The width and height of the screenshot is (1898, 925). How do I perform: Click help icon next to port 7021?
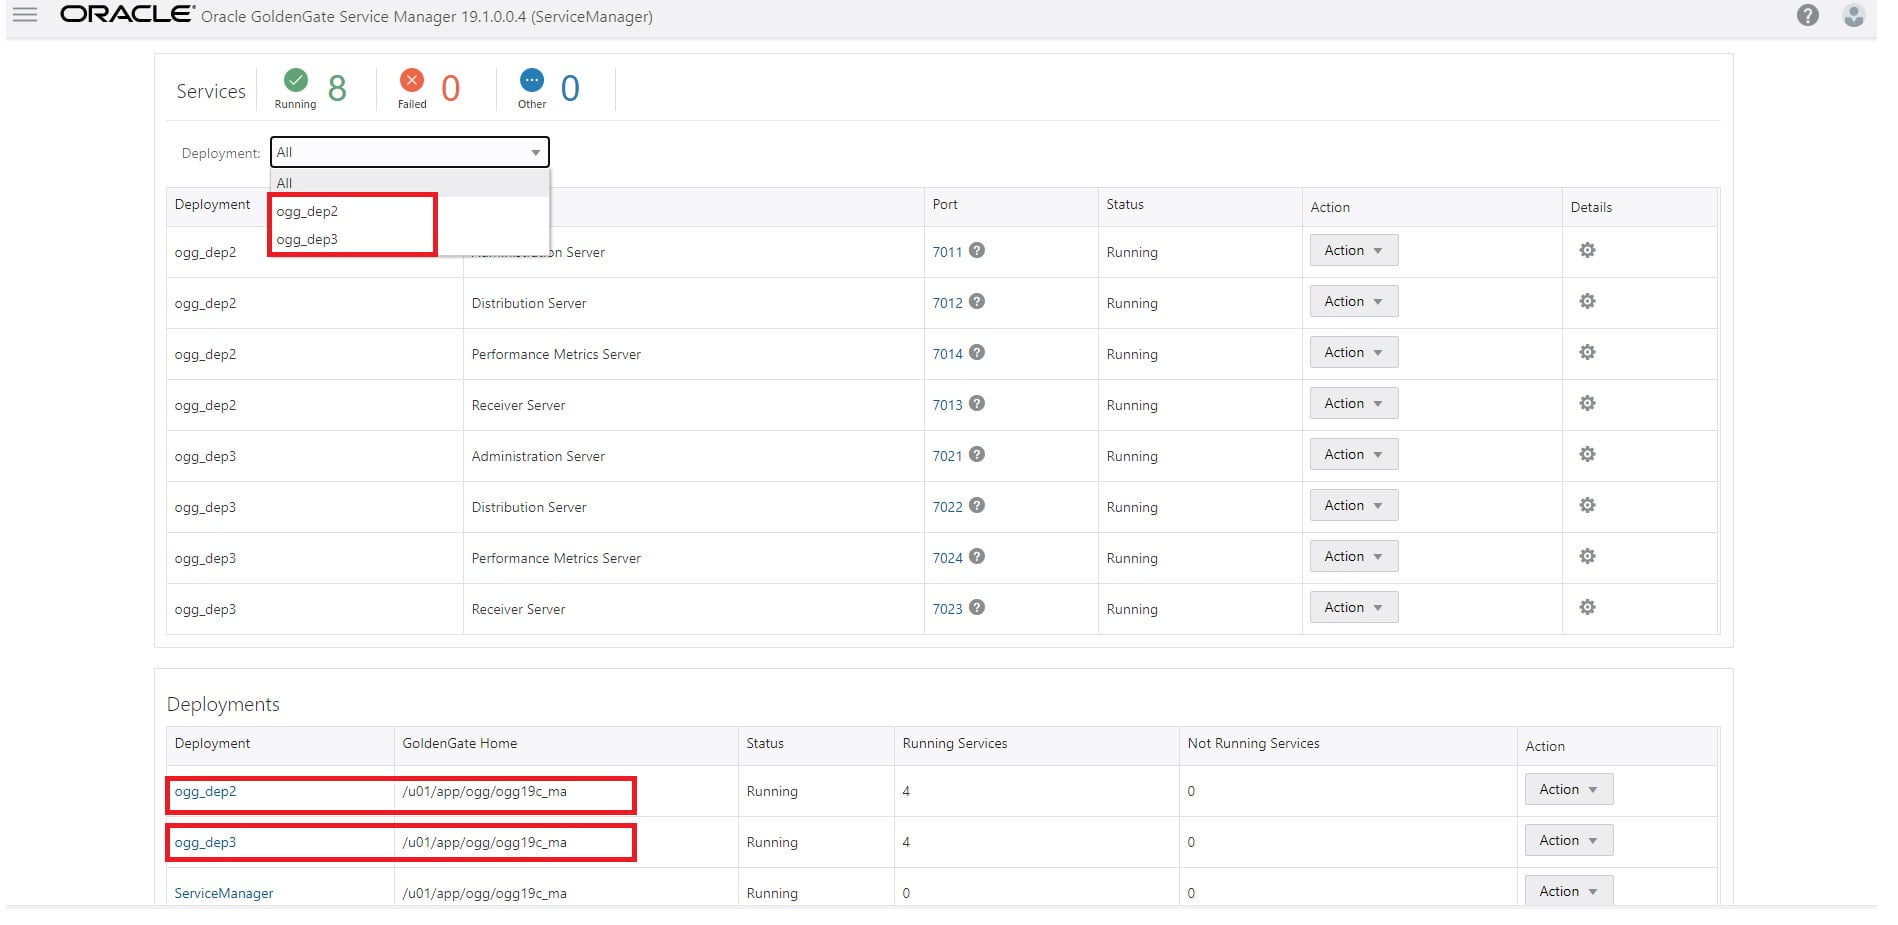[x=977, y=454]
